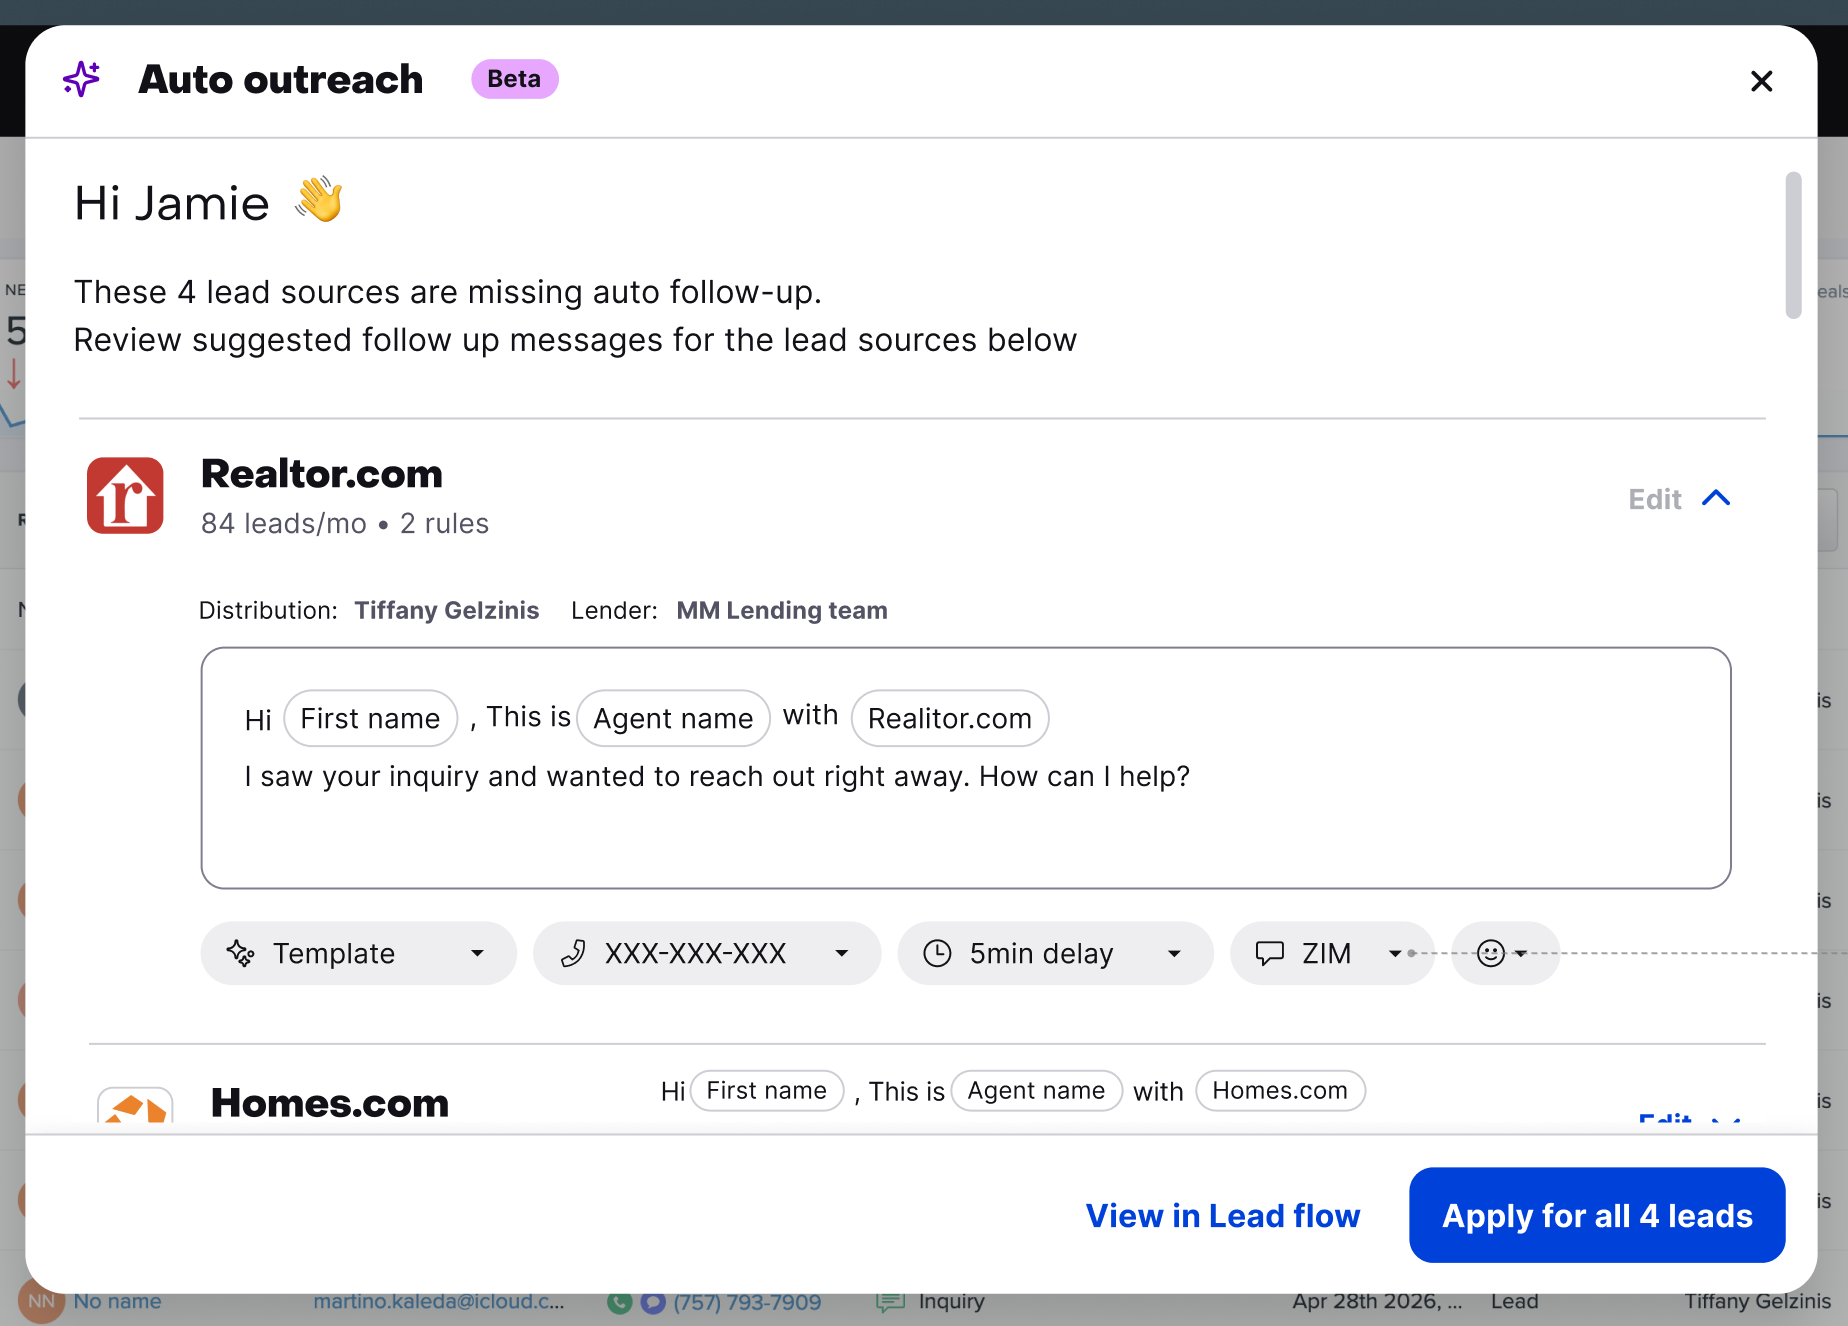This screenshot has height=1326, width=1848.
Task: Click Apply for all 4 leads button
Action: point(1597,1215)
